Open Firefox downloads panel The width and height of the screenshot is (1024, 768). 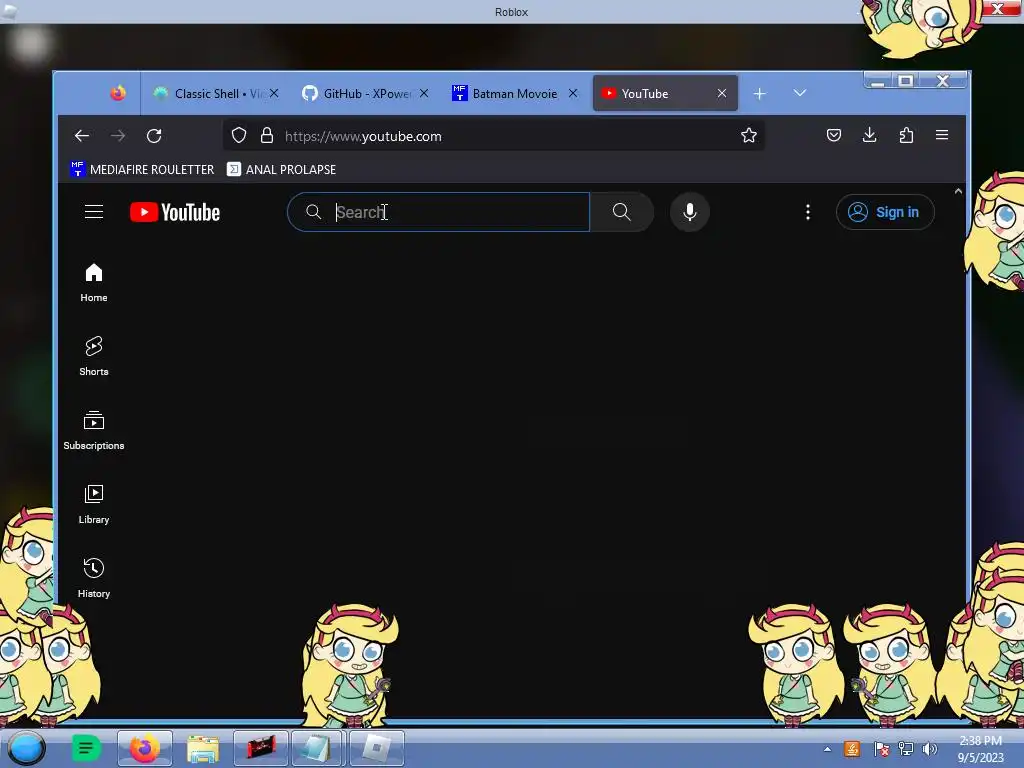click(x=869, y=135)
